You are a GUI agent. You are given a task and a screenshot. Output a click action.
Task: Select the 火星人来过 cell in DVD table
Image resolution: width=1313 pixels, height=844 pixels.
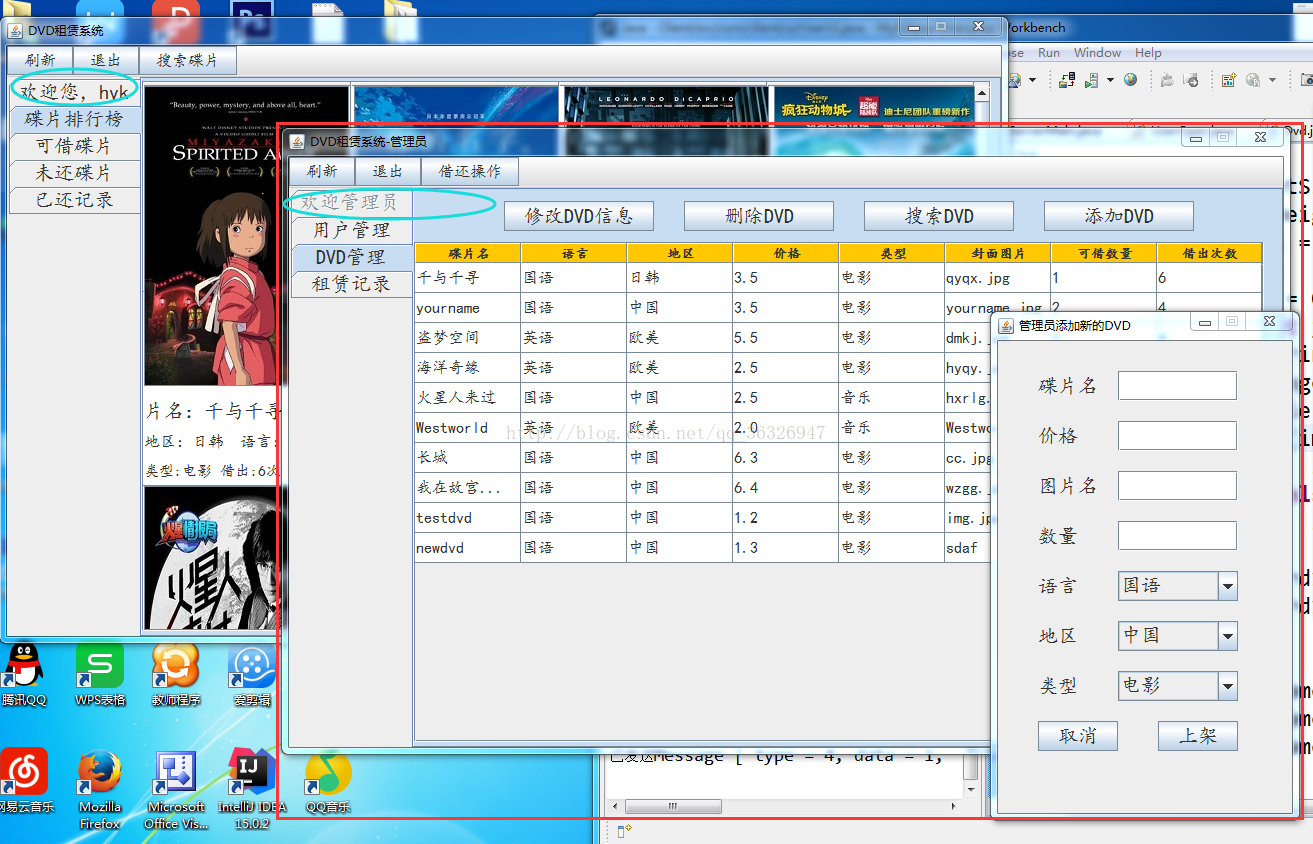468,398
